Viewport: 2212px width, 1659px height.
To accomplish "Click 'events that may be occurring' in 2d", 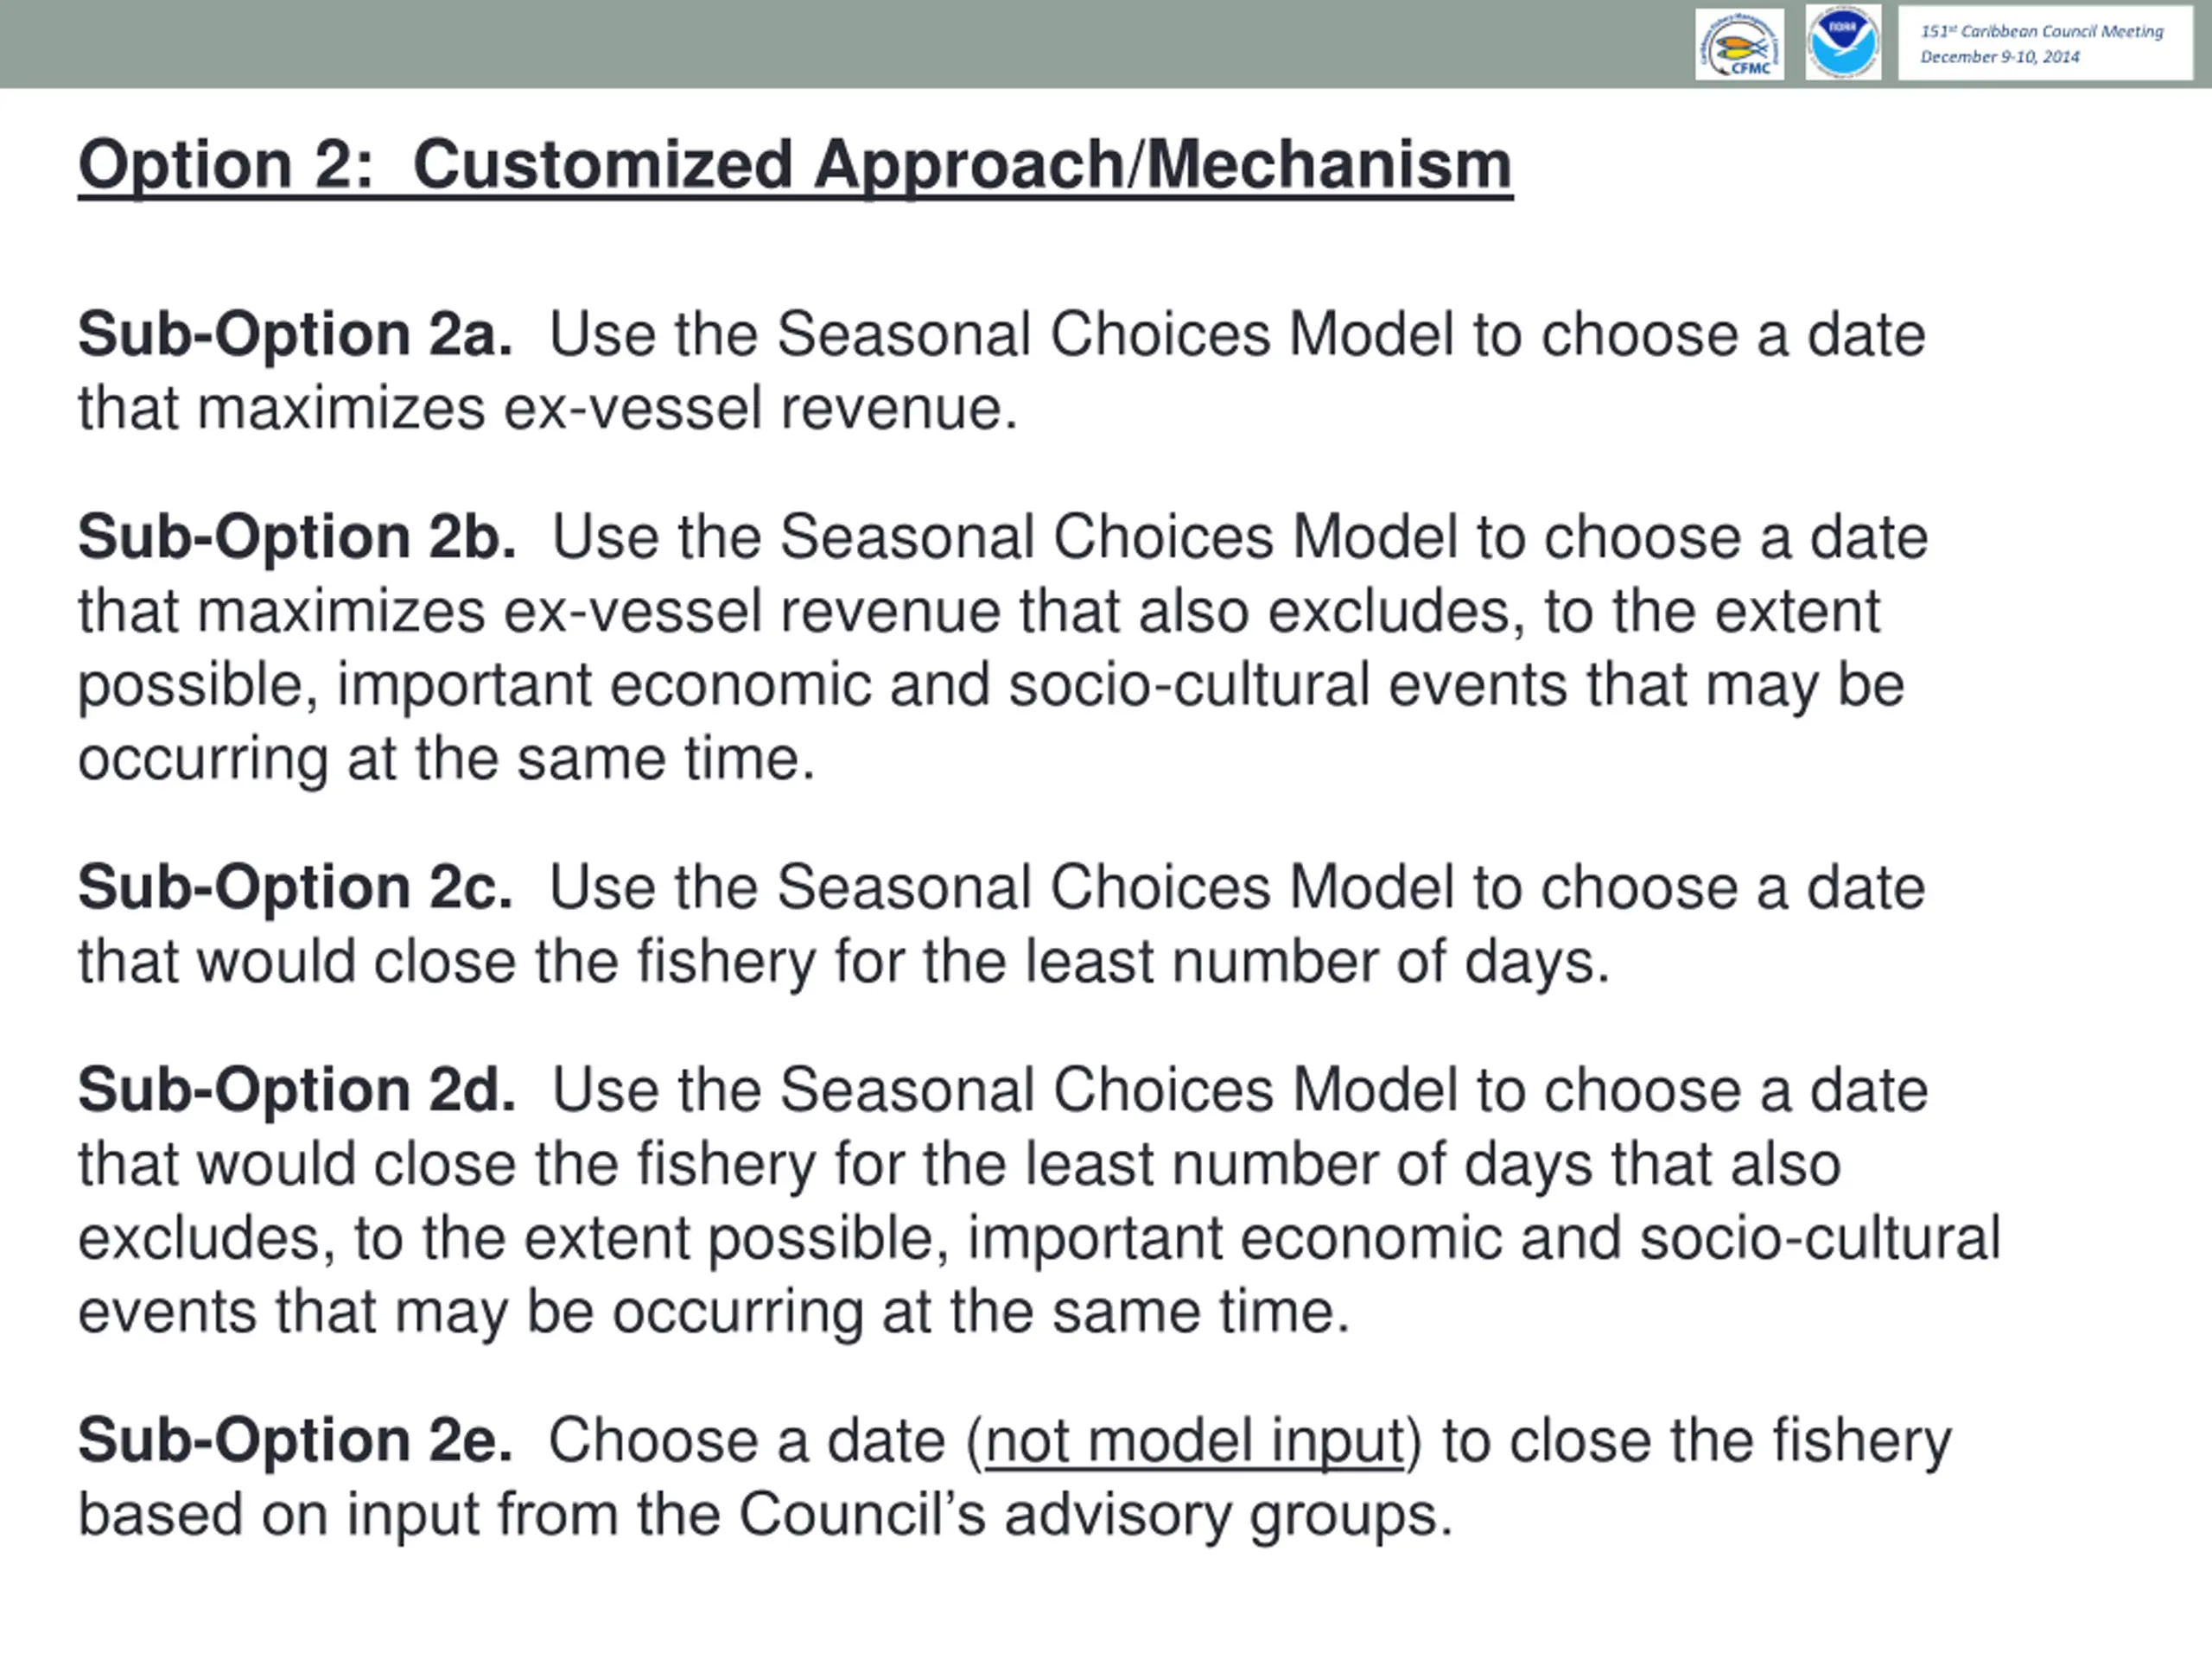I will point(470,1312).
